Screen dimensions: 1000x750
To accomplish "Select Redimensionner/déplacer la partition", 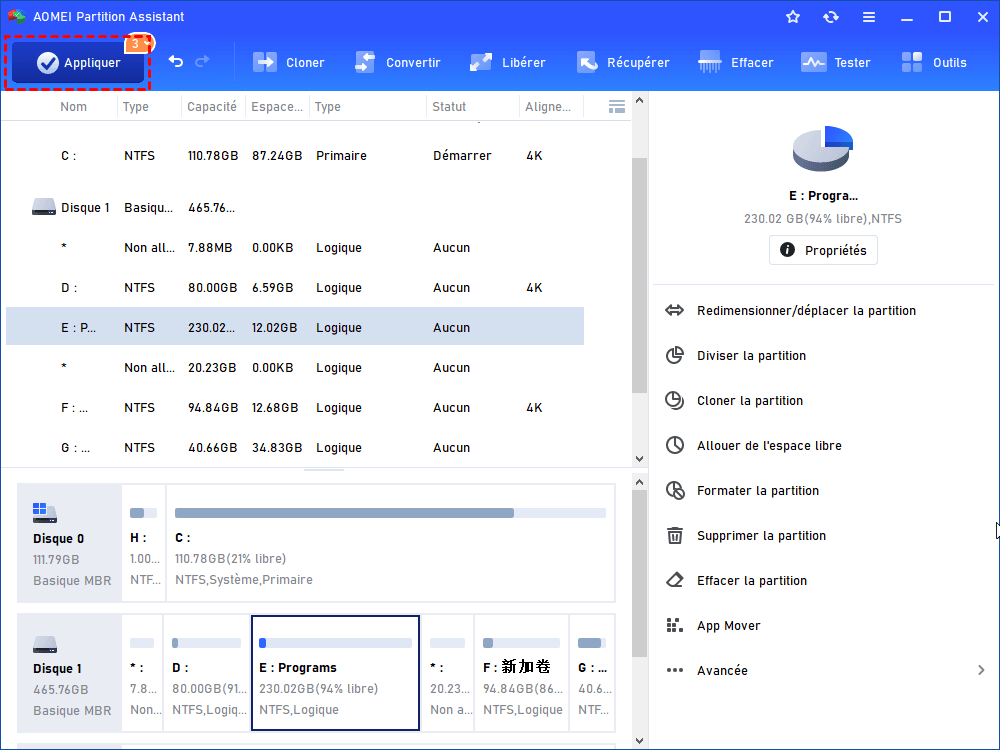I will coord(806,311).
